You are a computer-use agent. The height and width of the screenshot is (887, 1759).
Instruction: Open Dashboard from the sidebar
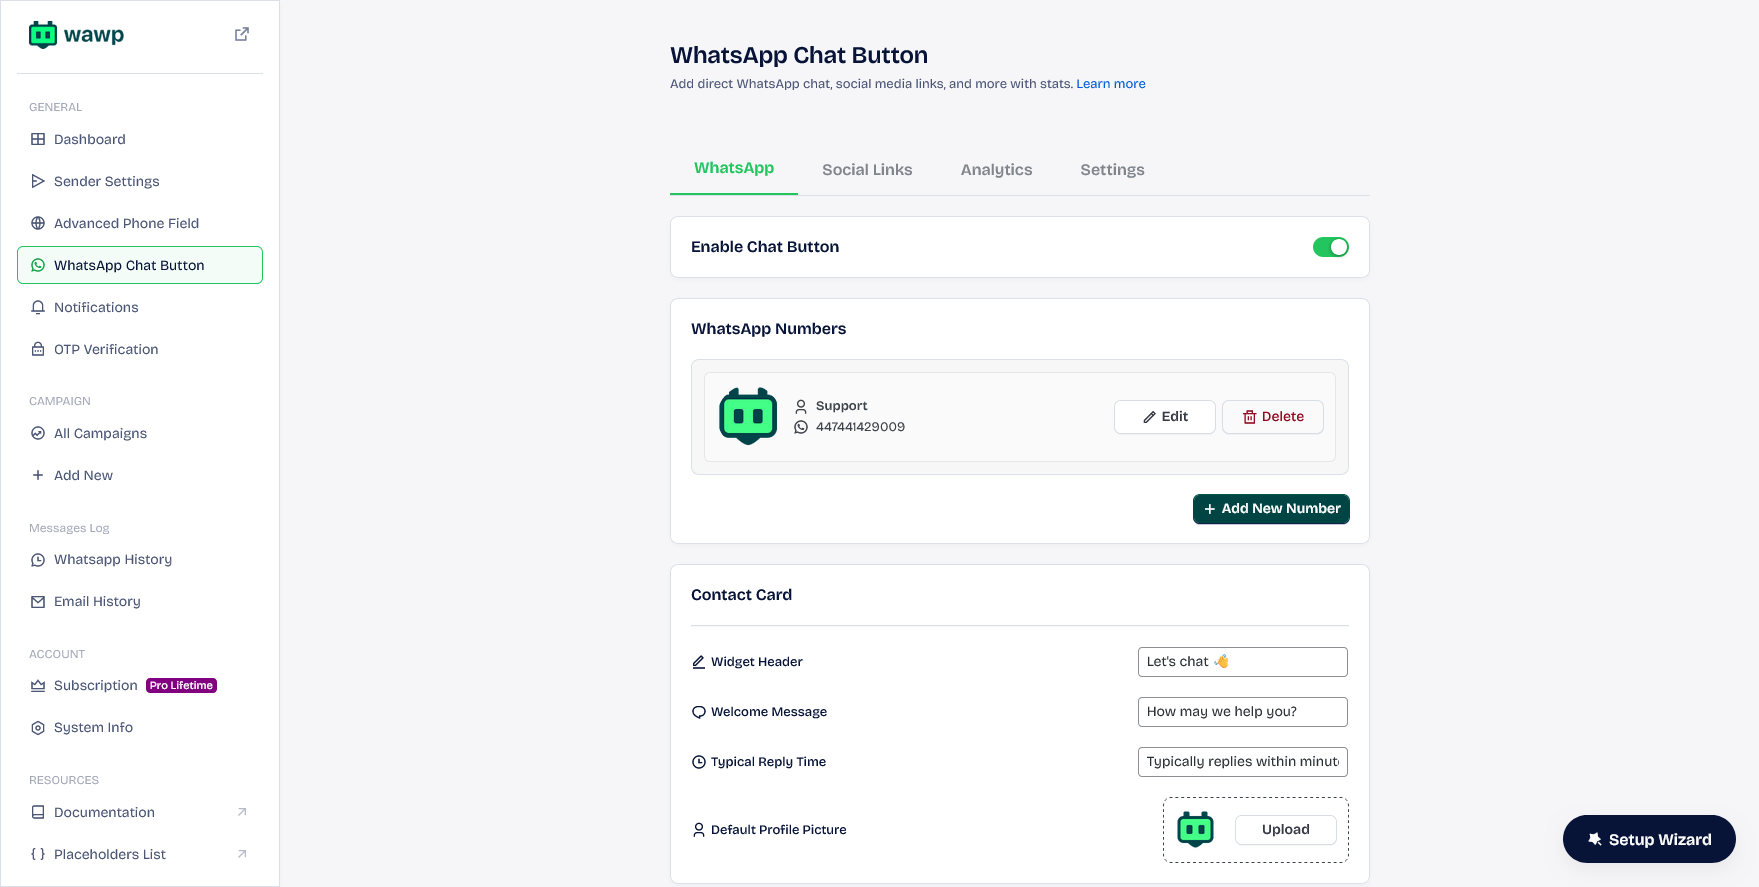[x=140, y=139]
